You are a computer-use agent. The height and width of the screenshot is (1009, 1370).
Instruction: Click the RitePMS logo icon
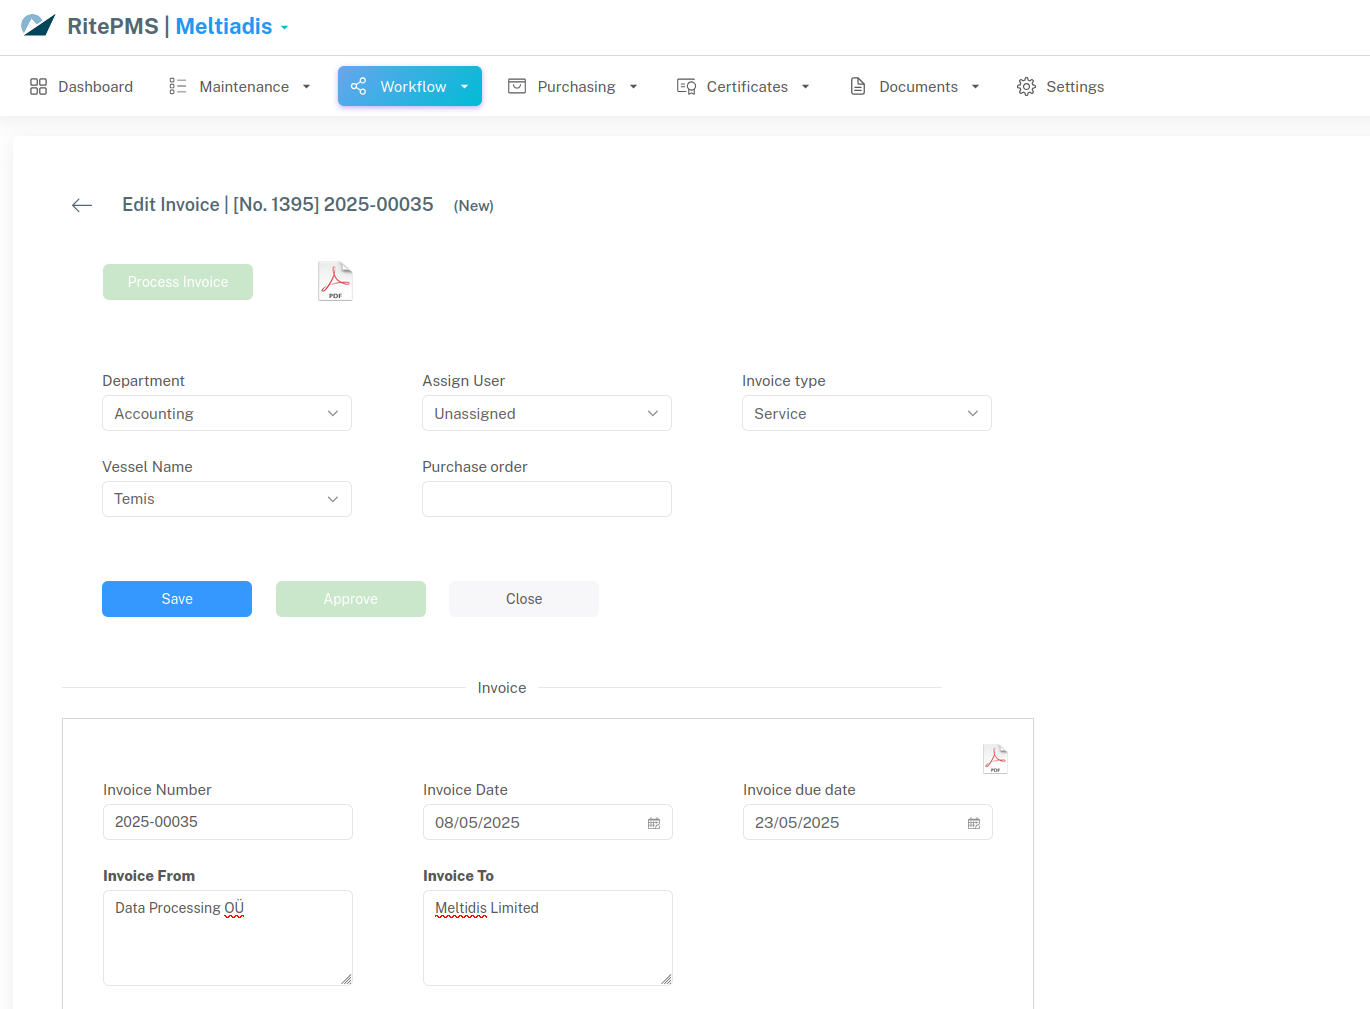click(x=37, y=23)
